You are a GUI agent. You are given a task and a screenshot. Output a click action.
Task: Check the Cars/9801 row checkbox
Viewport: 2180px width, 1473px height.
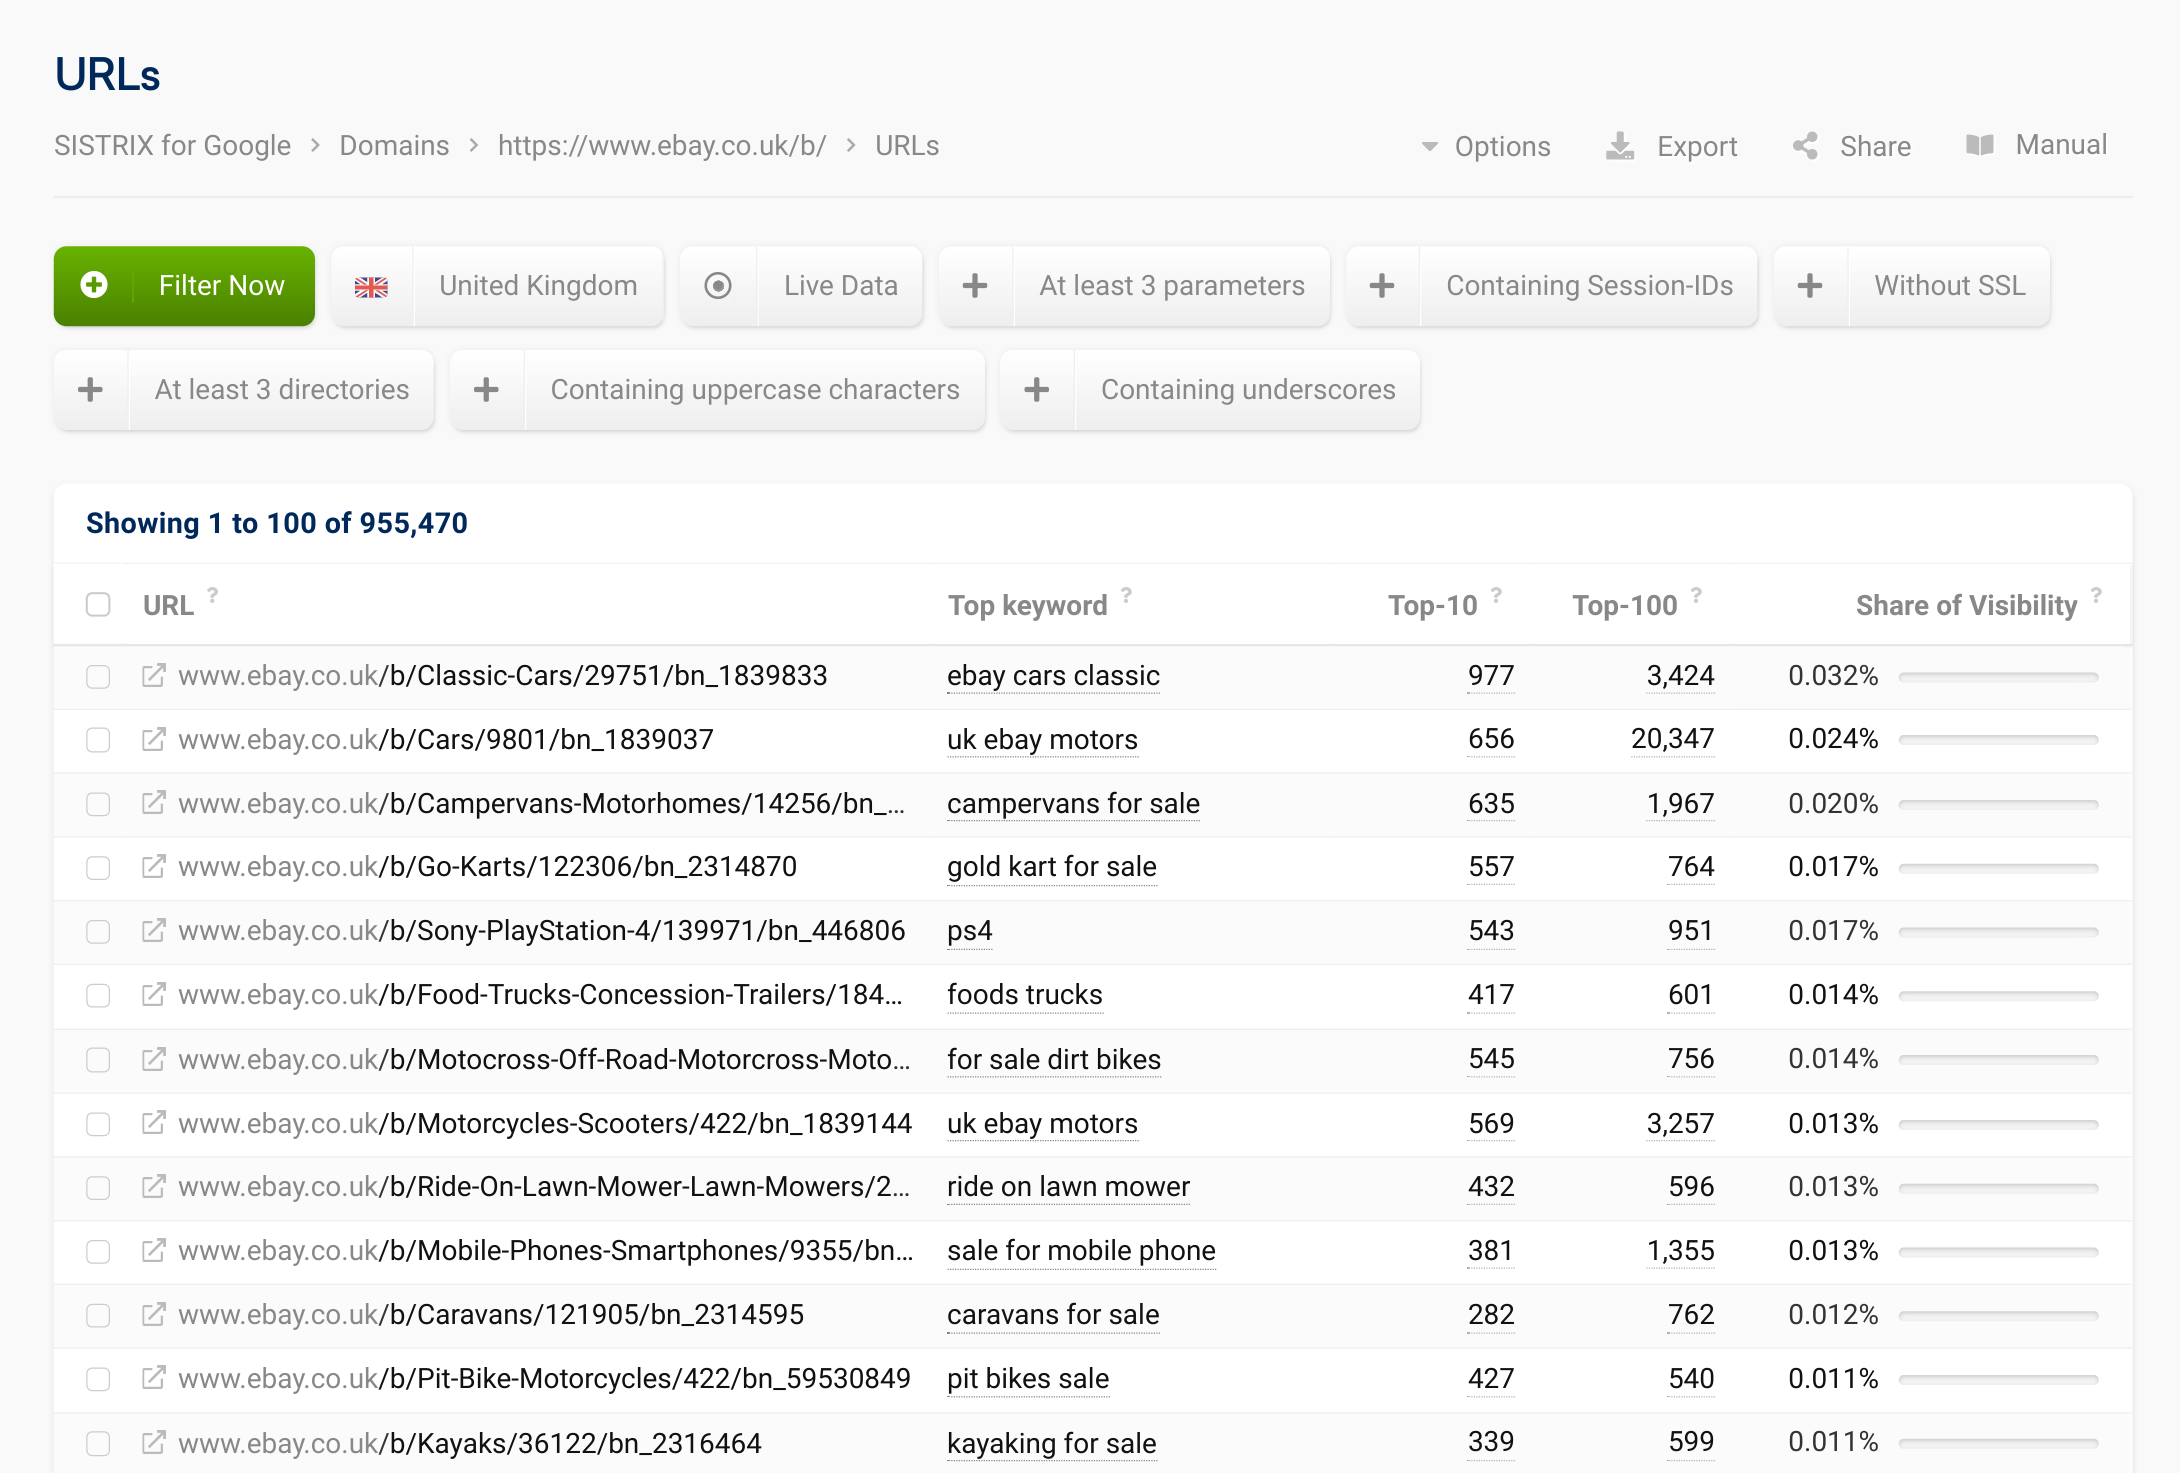pyautogui.click(x=98, y=740)
